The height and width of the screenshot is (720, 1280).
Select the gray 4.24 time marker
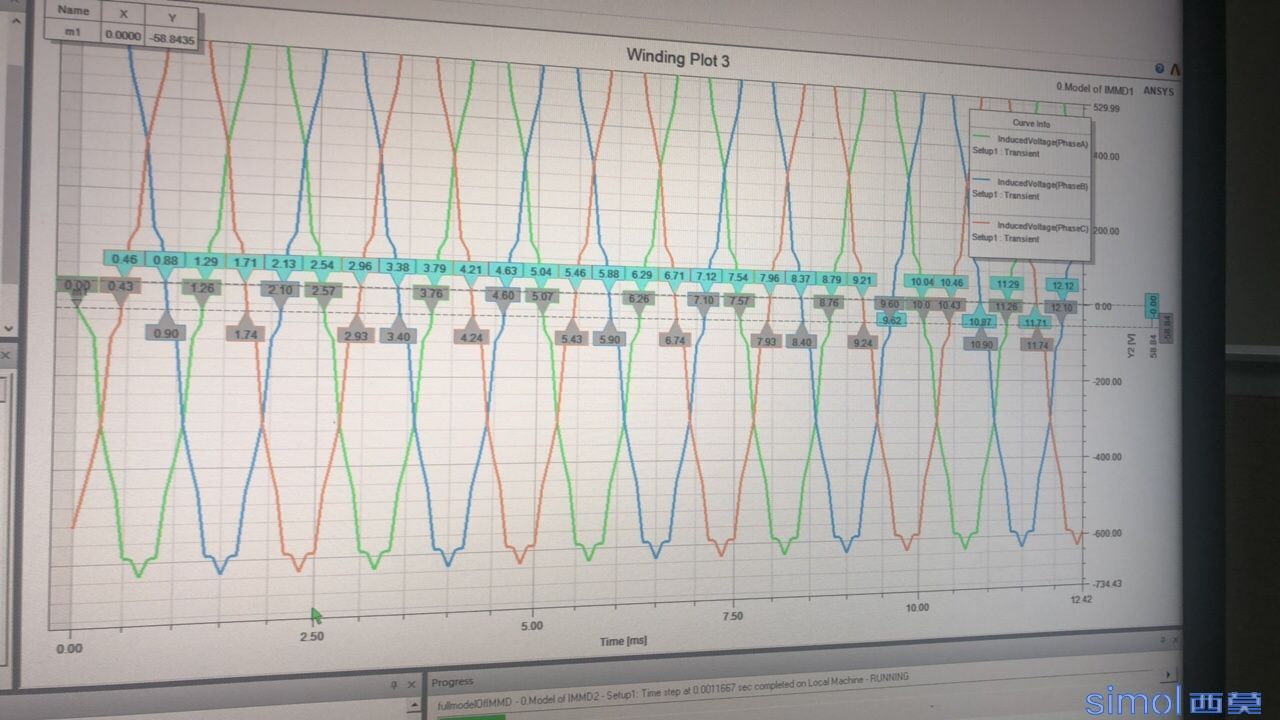470,337
